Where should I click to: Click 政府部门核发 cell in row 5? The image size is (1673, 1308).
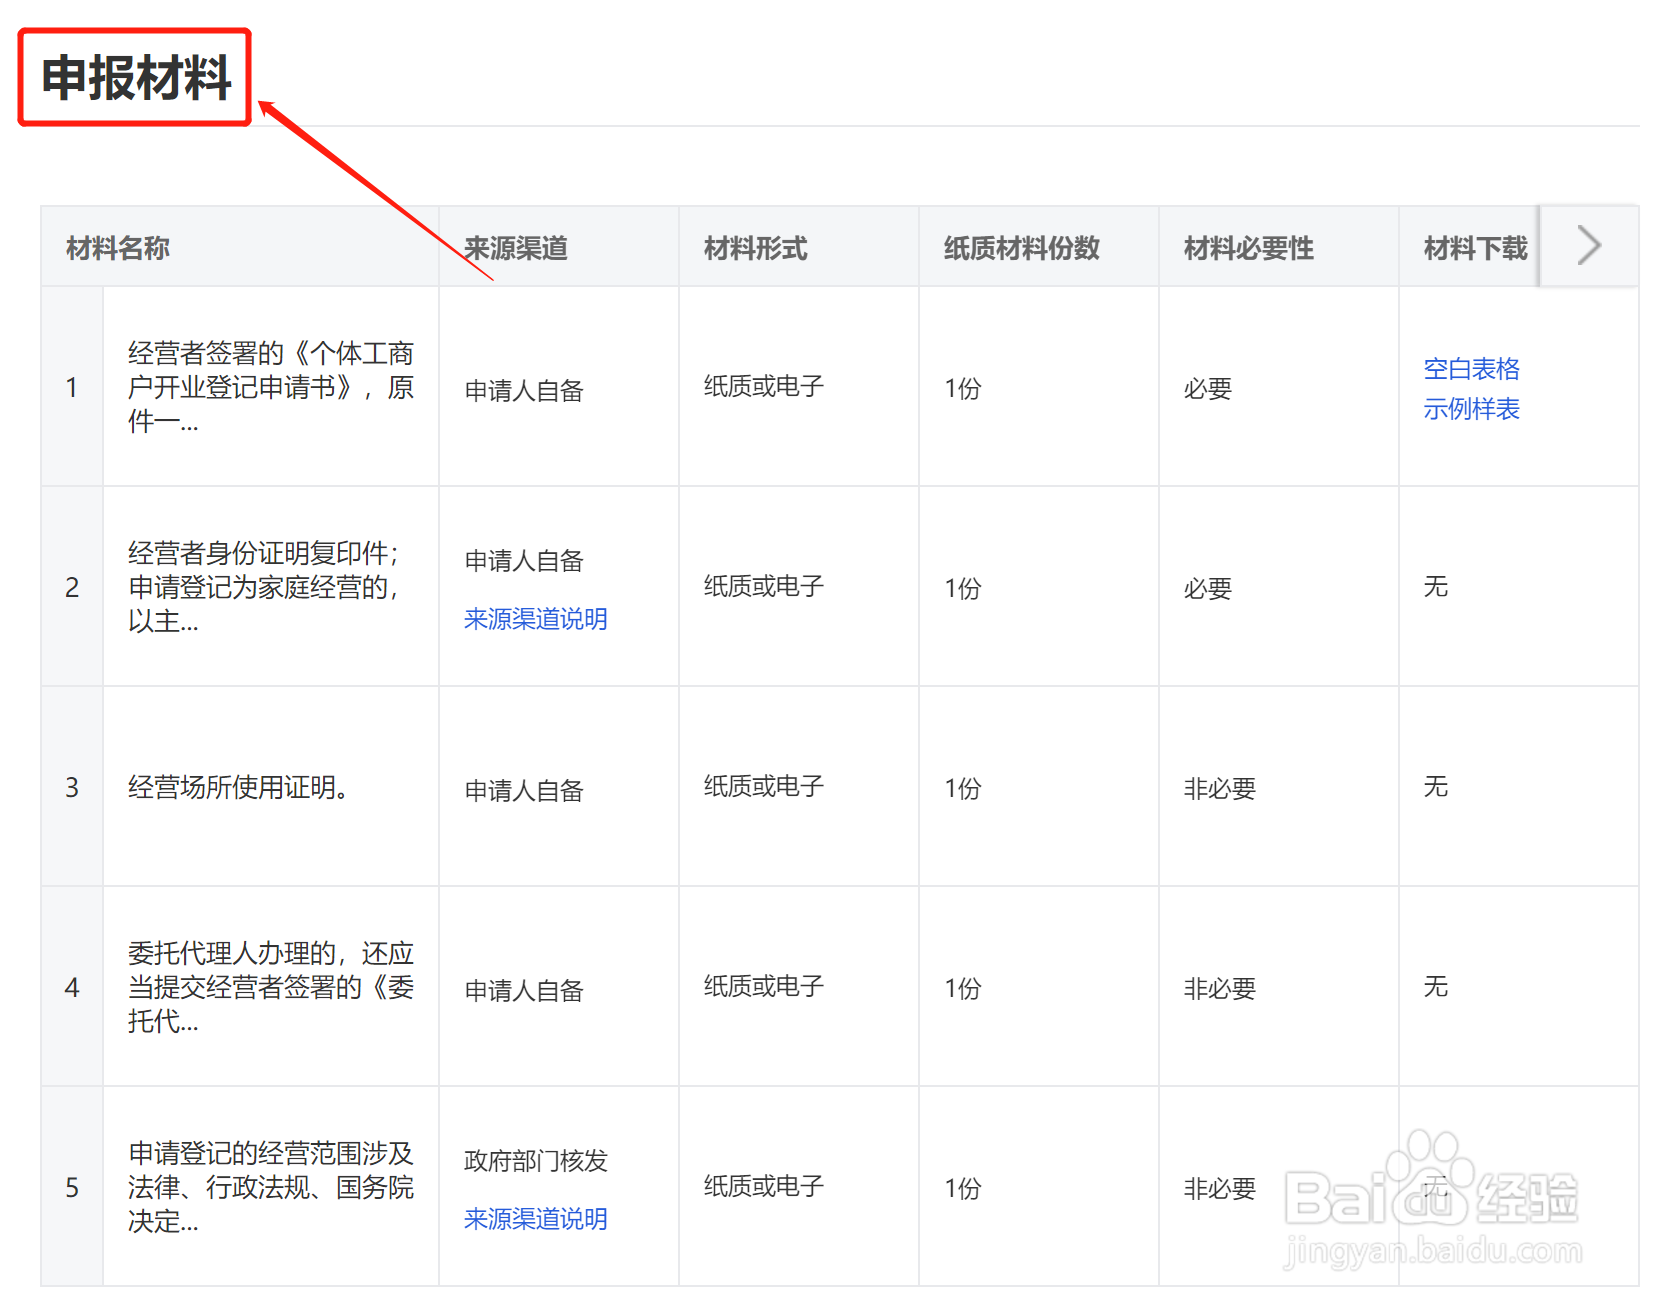click(535, 1161)
